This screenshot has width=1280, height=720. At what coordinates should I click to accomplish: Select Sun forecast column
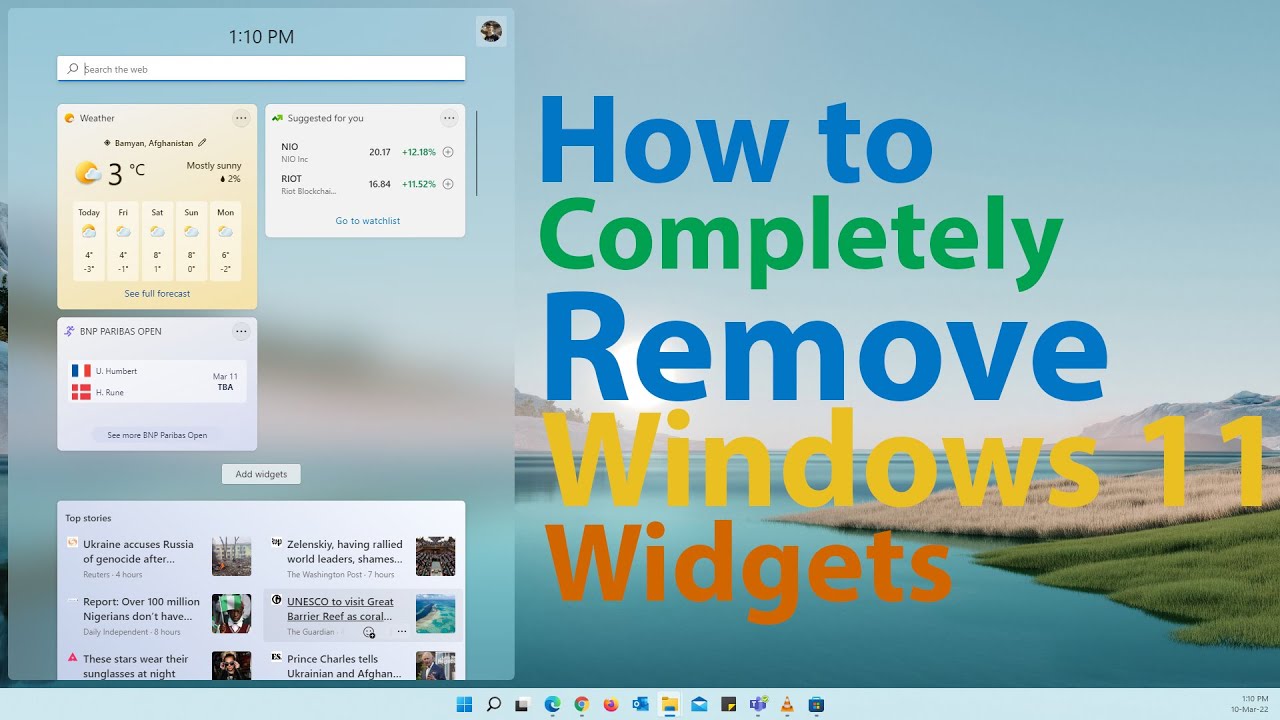191,241
